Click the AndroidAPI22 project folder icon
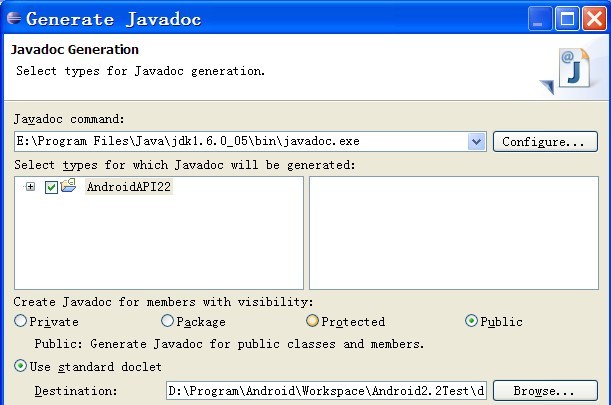 point(68,186)
